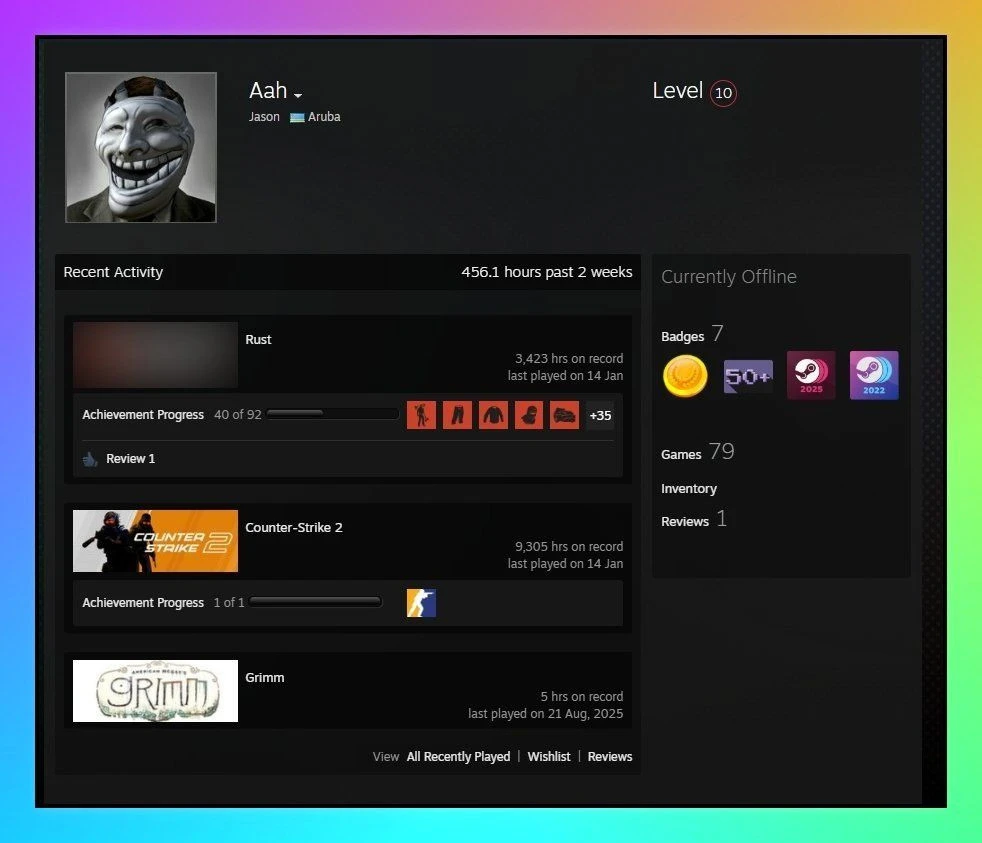The image size is (982, 843).
Task: Click the Counter-Strike 2 achievement icon
Action: [x=421, y=603]
